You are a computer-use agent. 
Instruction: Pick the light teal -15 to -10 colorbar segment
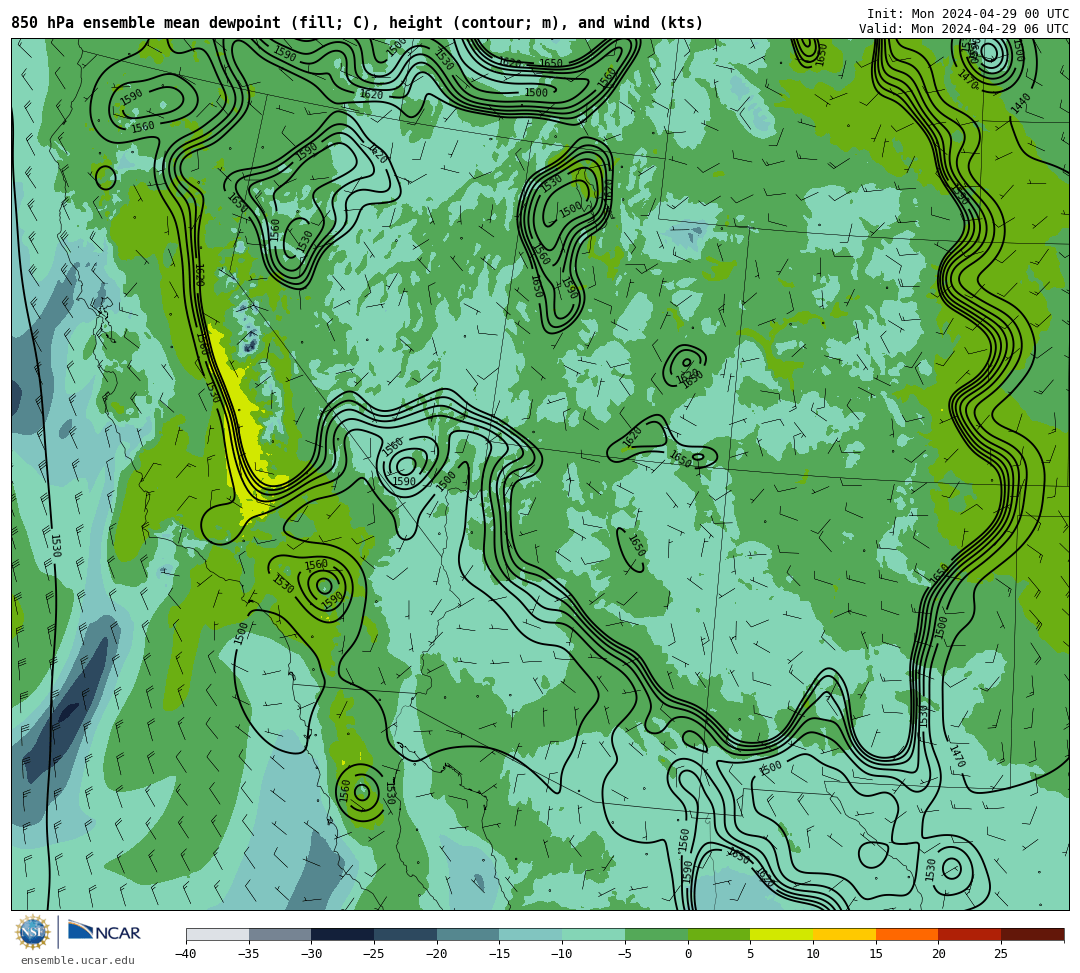click(530, 934)
